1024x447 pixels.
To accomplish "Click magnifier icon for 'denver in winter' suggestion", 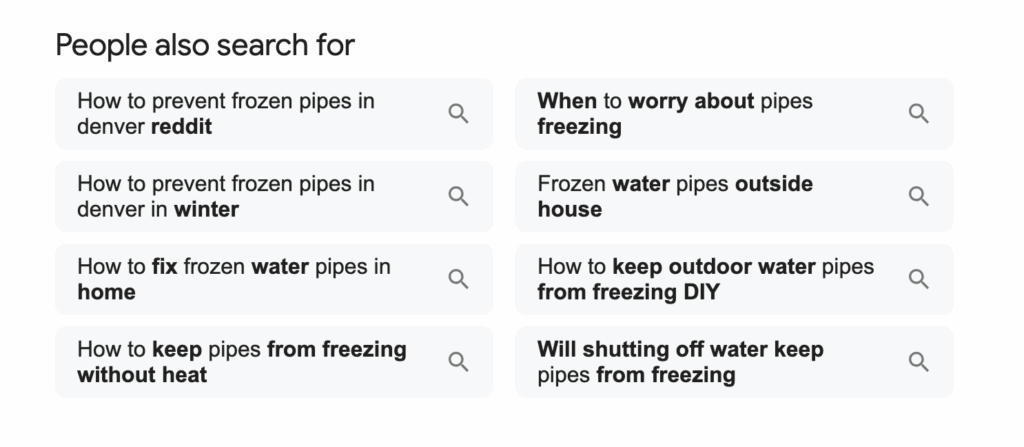I will 458,196.
